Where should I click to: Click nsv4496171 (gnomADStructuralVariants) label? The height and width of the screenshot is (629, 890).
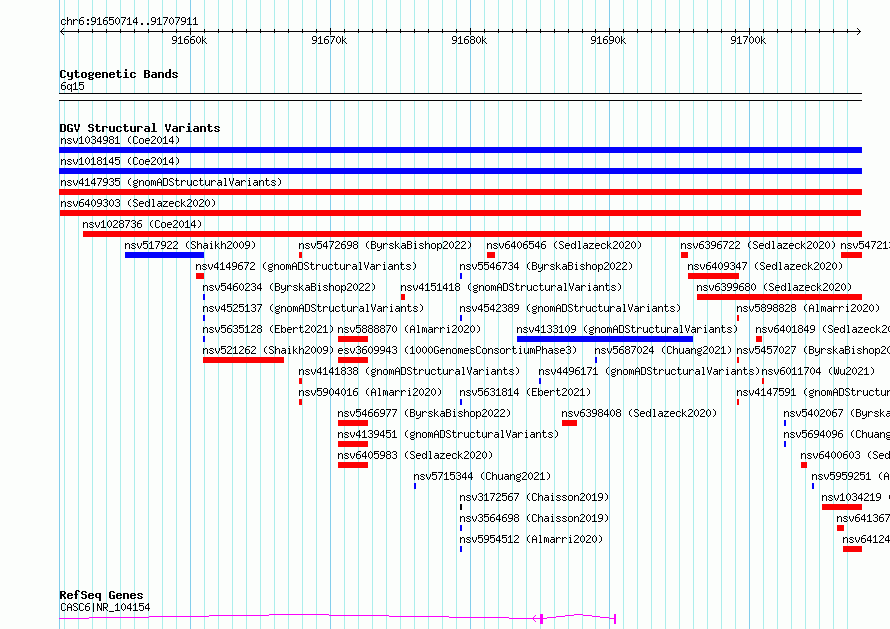point(649,371)
